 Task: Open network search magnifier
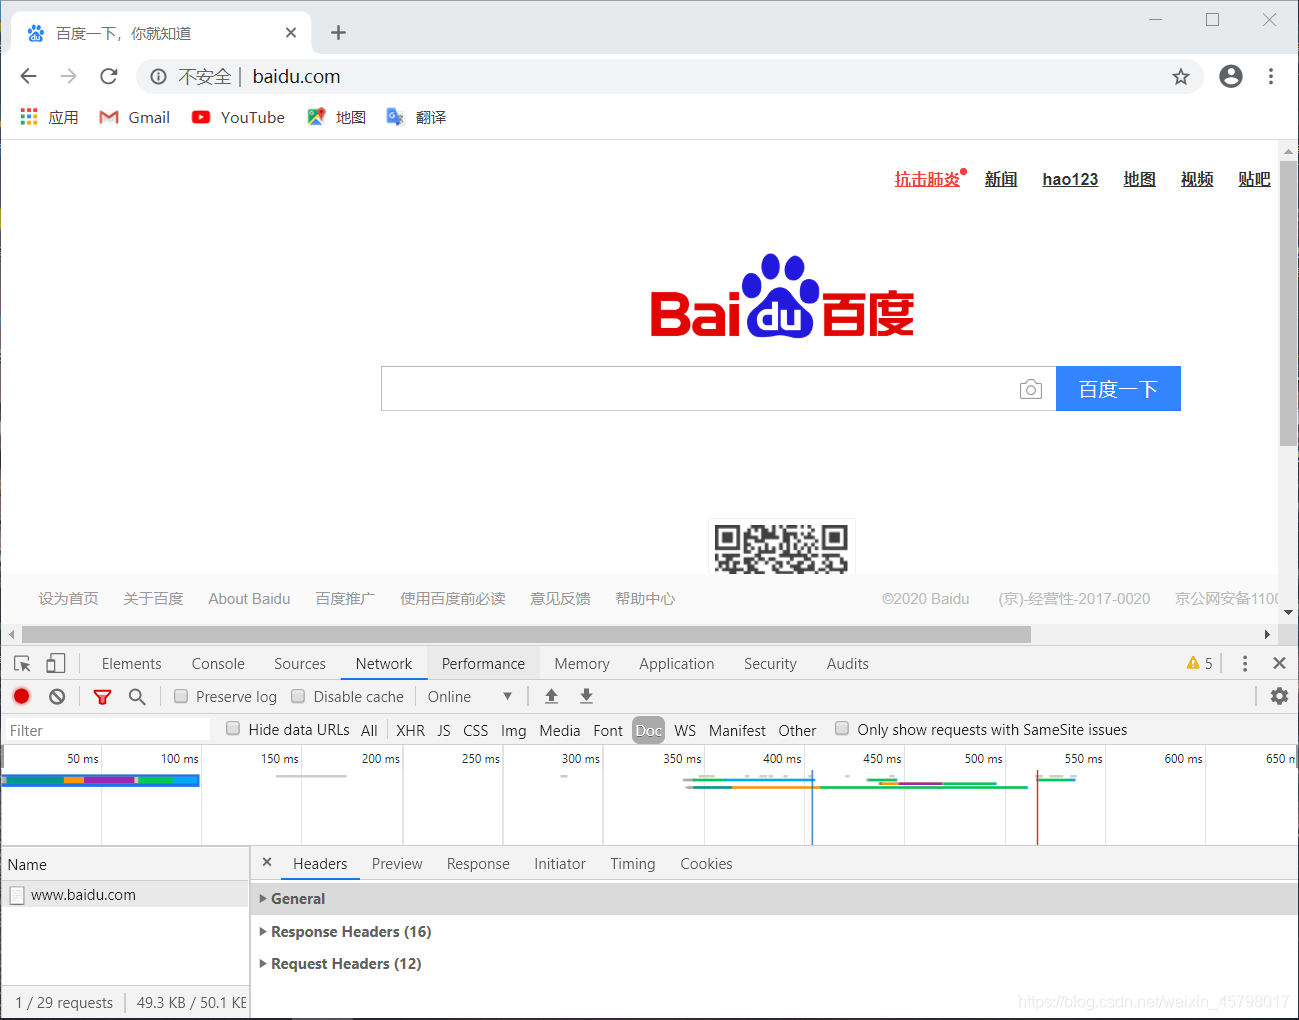(x=137, y=696)
